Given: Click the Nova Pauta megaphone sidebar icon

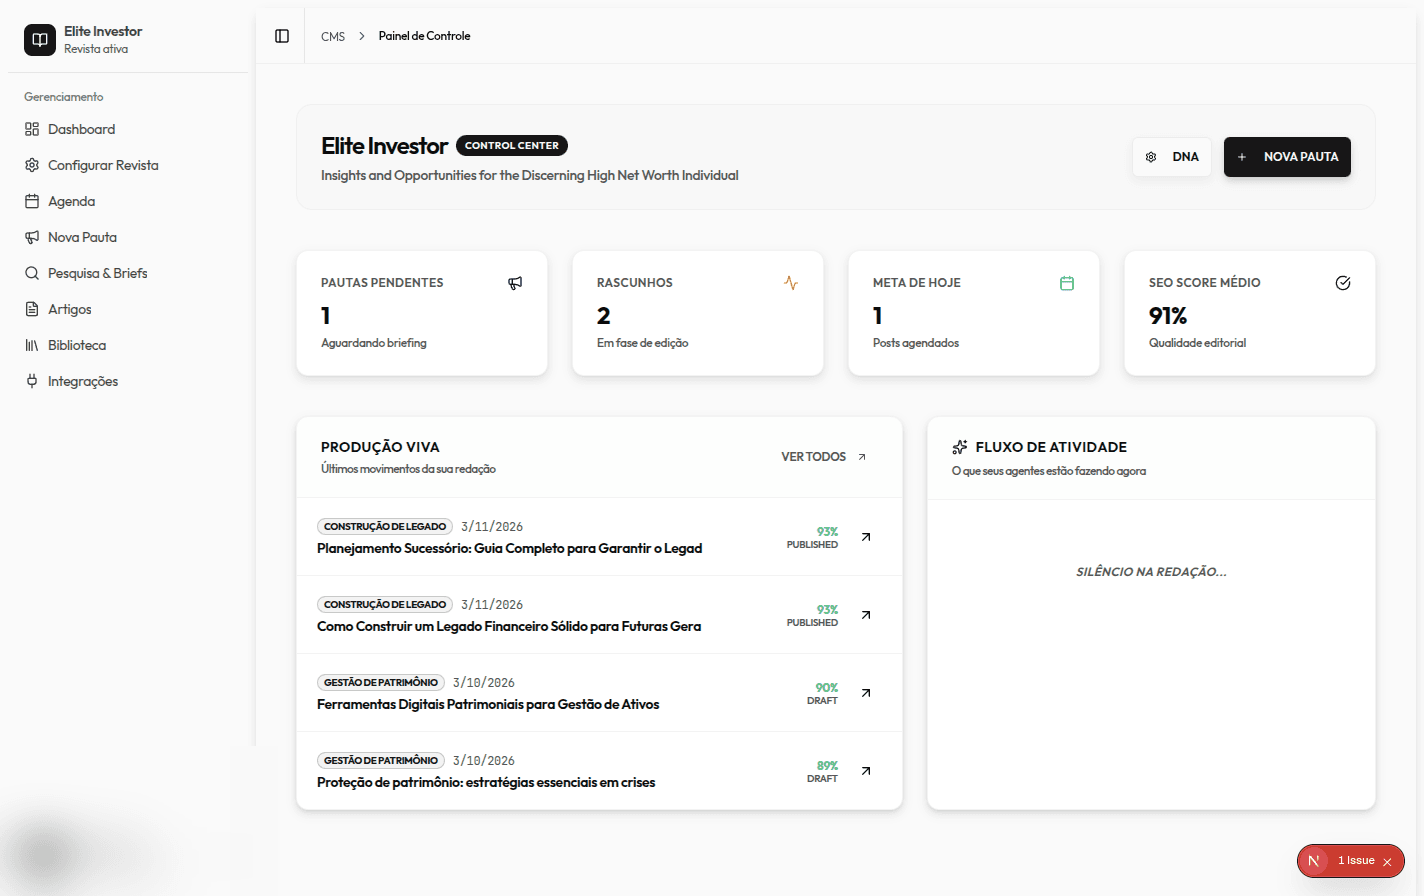Looking at the screenshot, I should click(x=32, y=237).
